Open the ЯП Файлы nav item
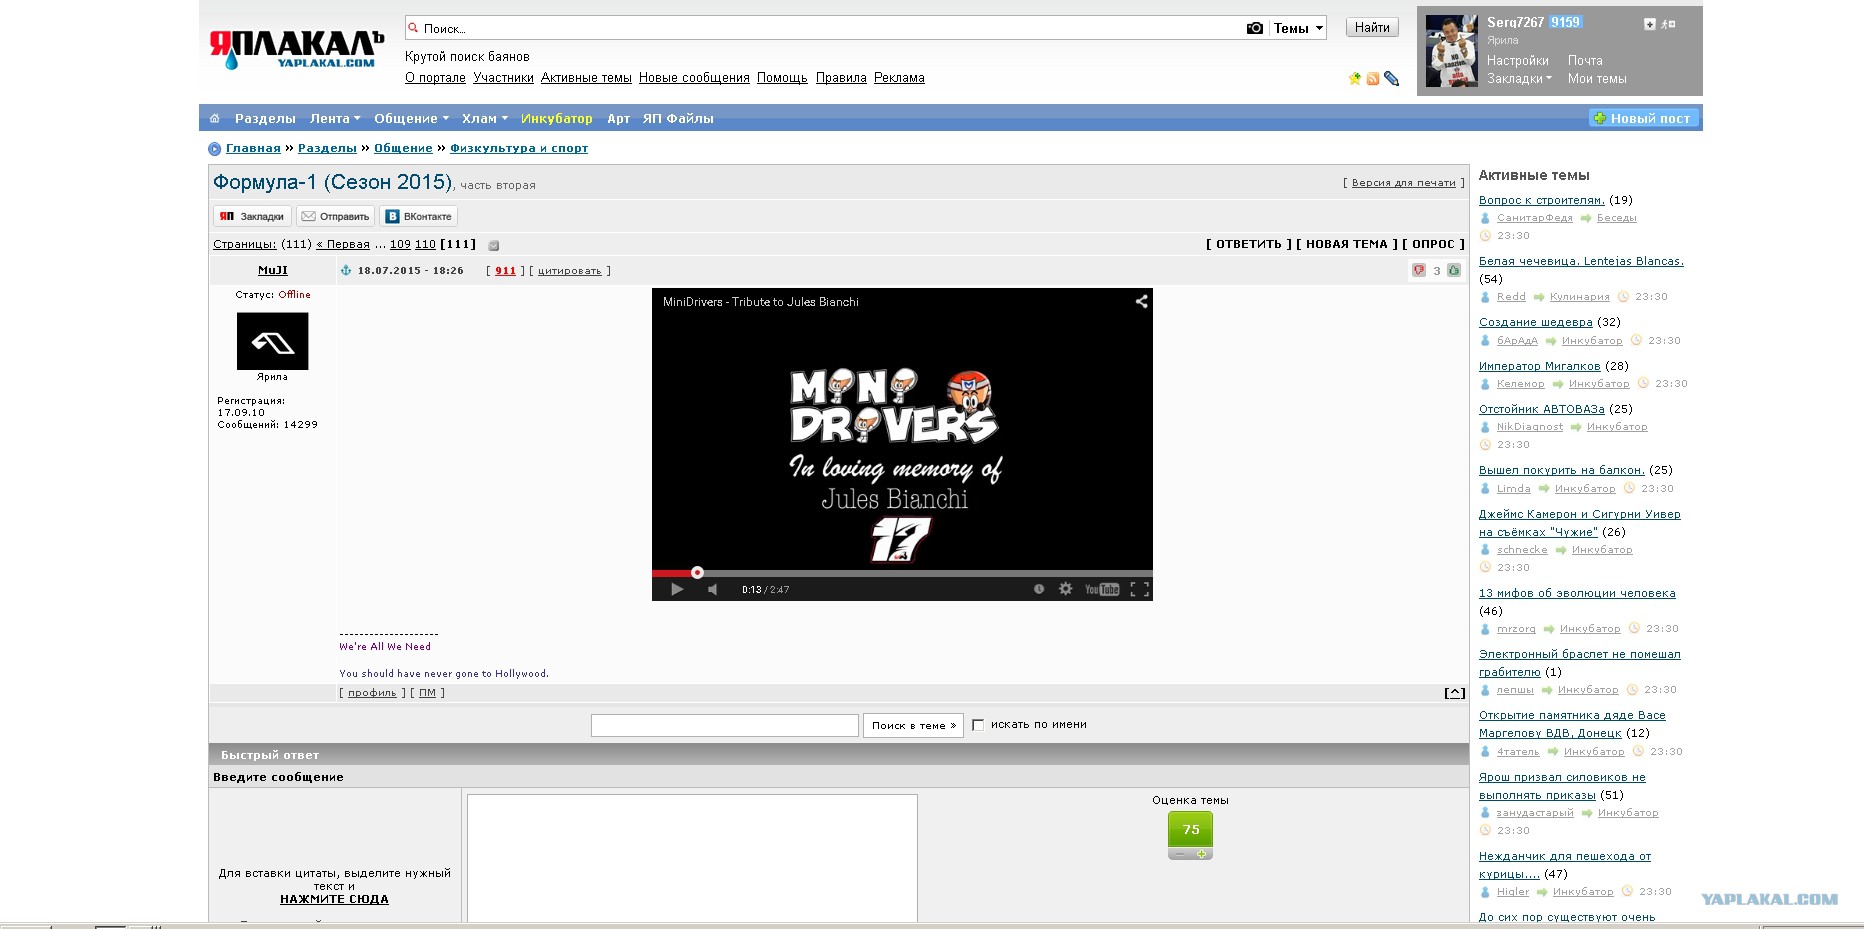 click(678, 118)
